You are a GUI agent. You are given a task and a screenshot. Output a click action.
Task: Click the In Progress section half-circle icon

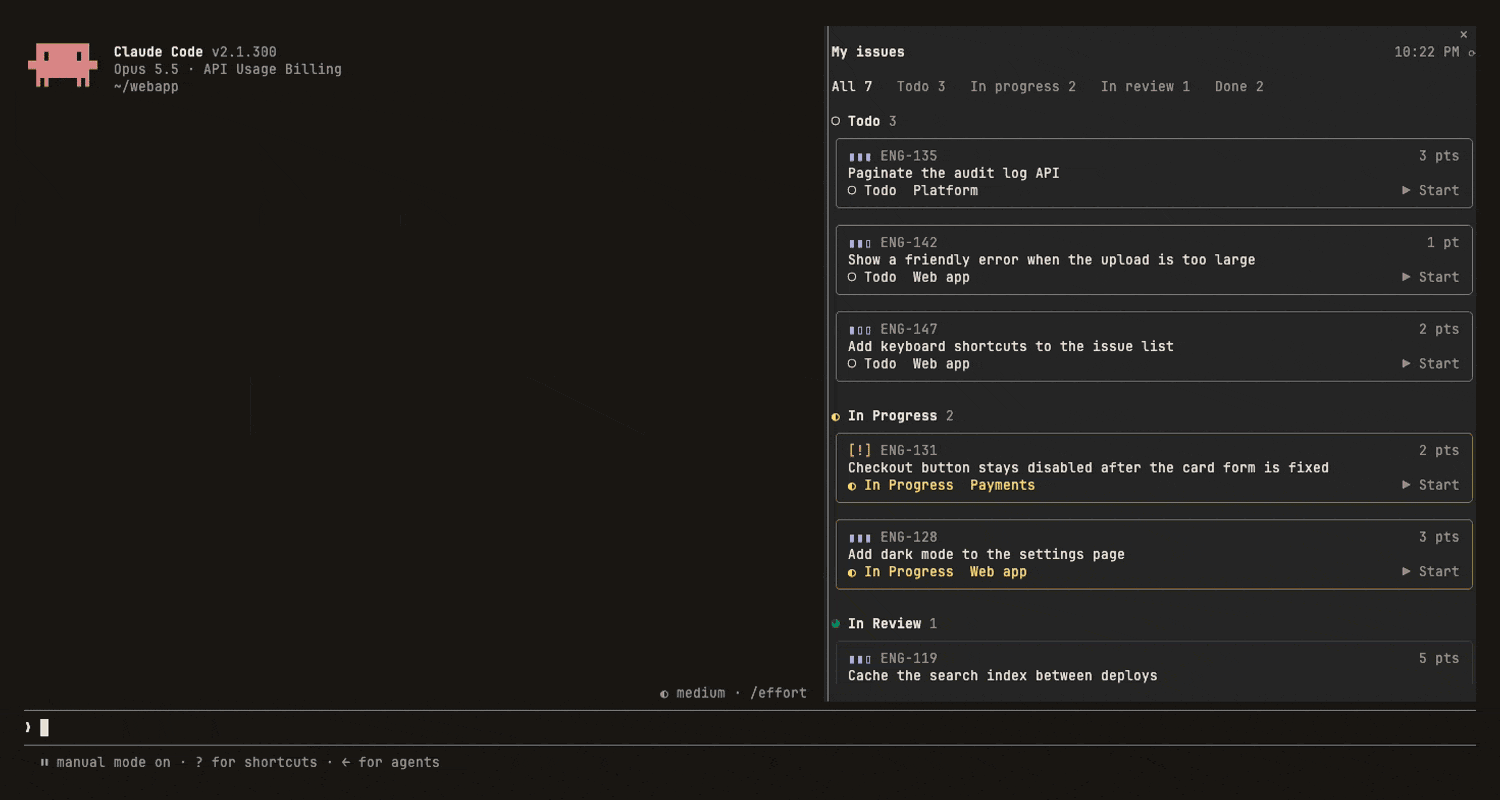coord(836,417)
